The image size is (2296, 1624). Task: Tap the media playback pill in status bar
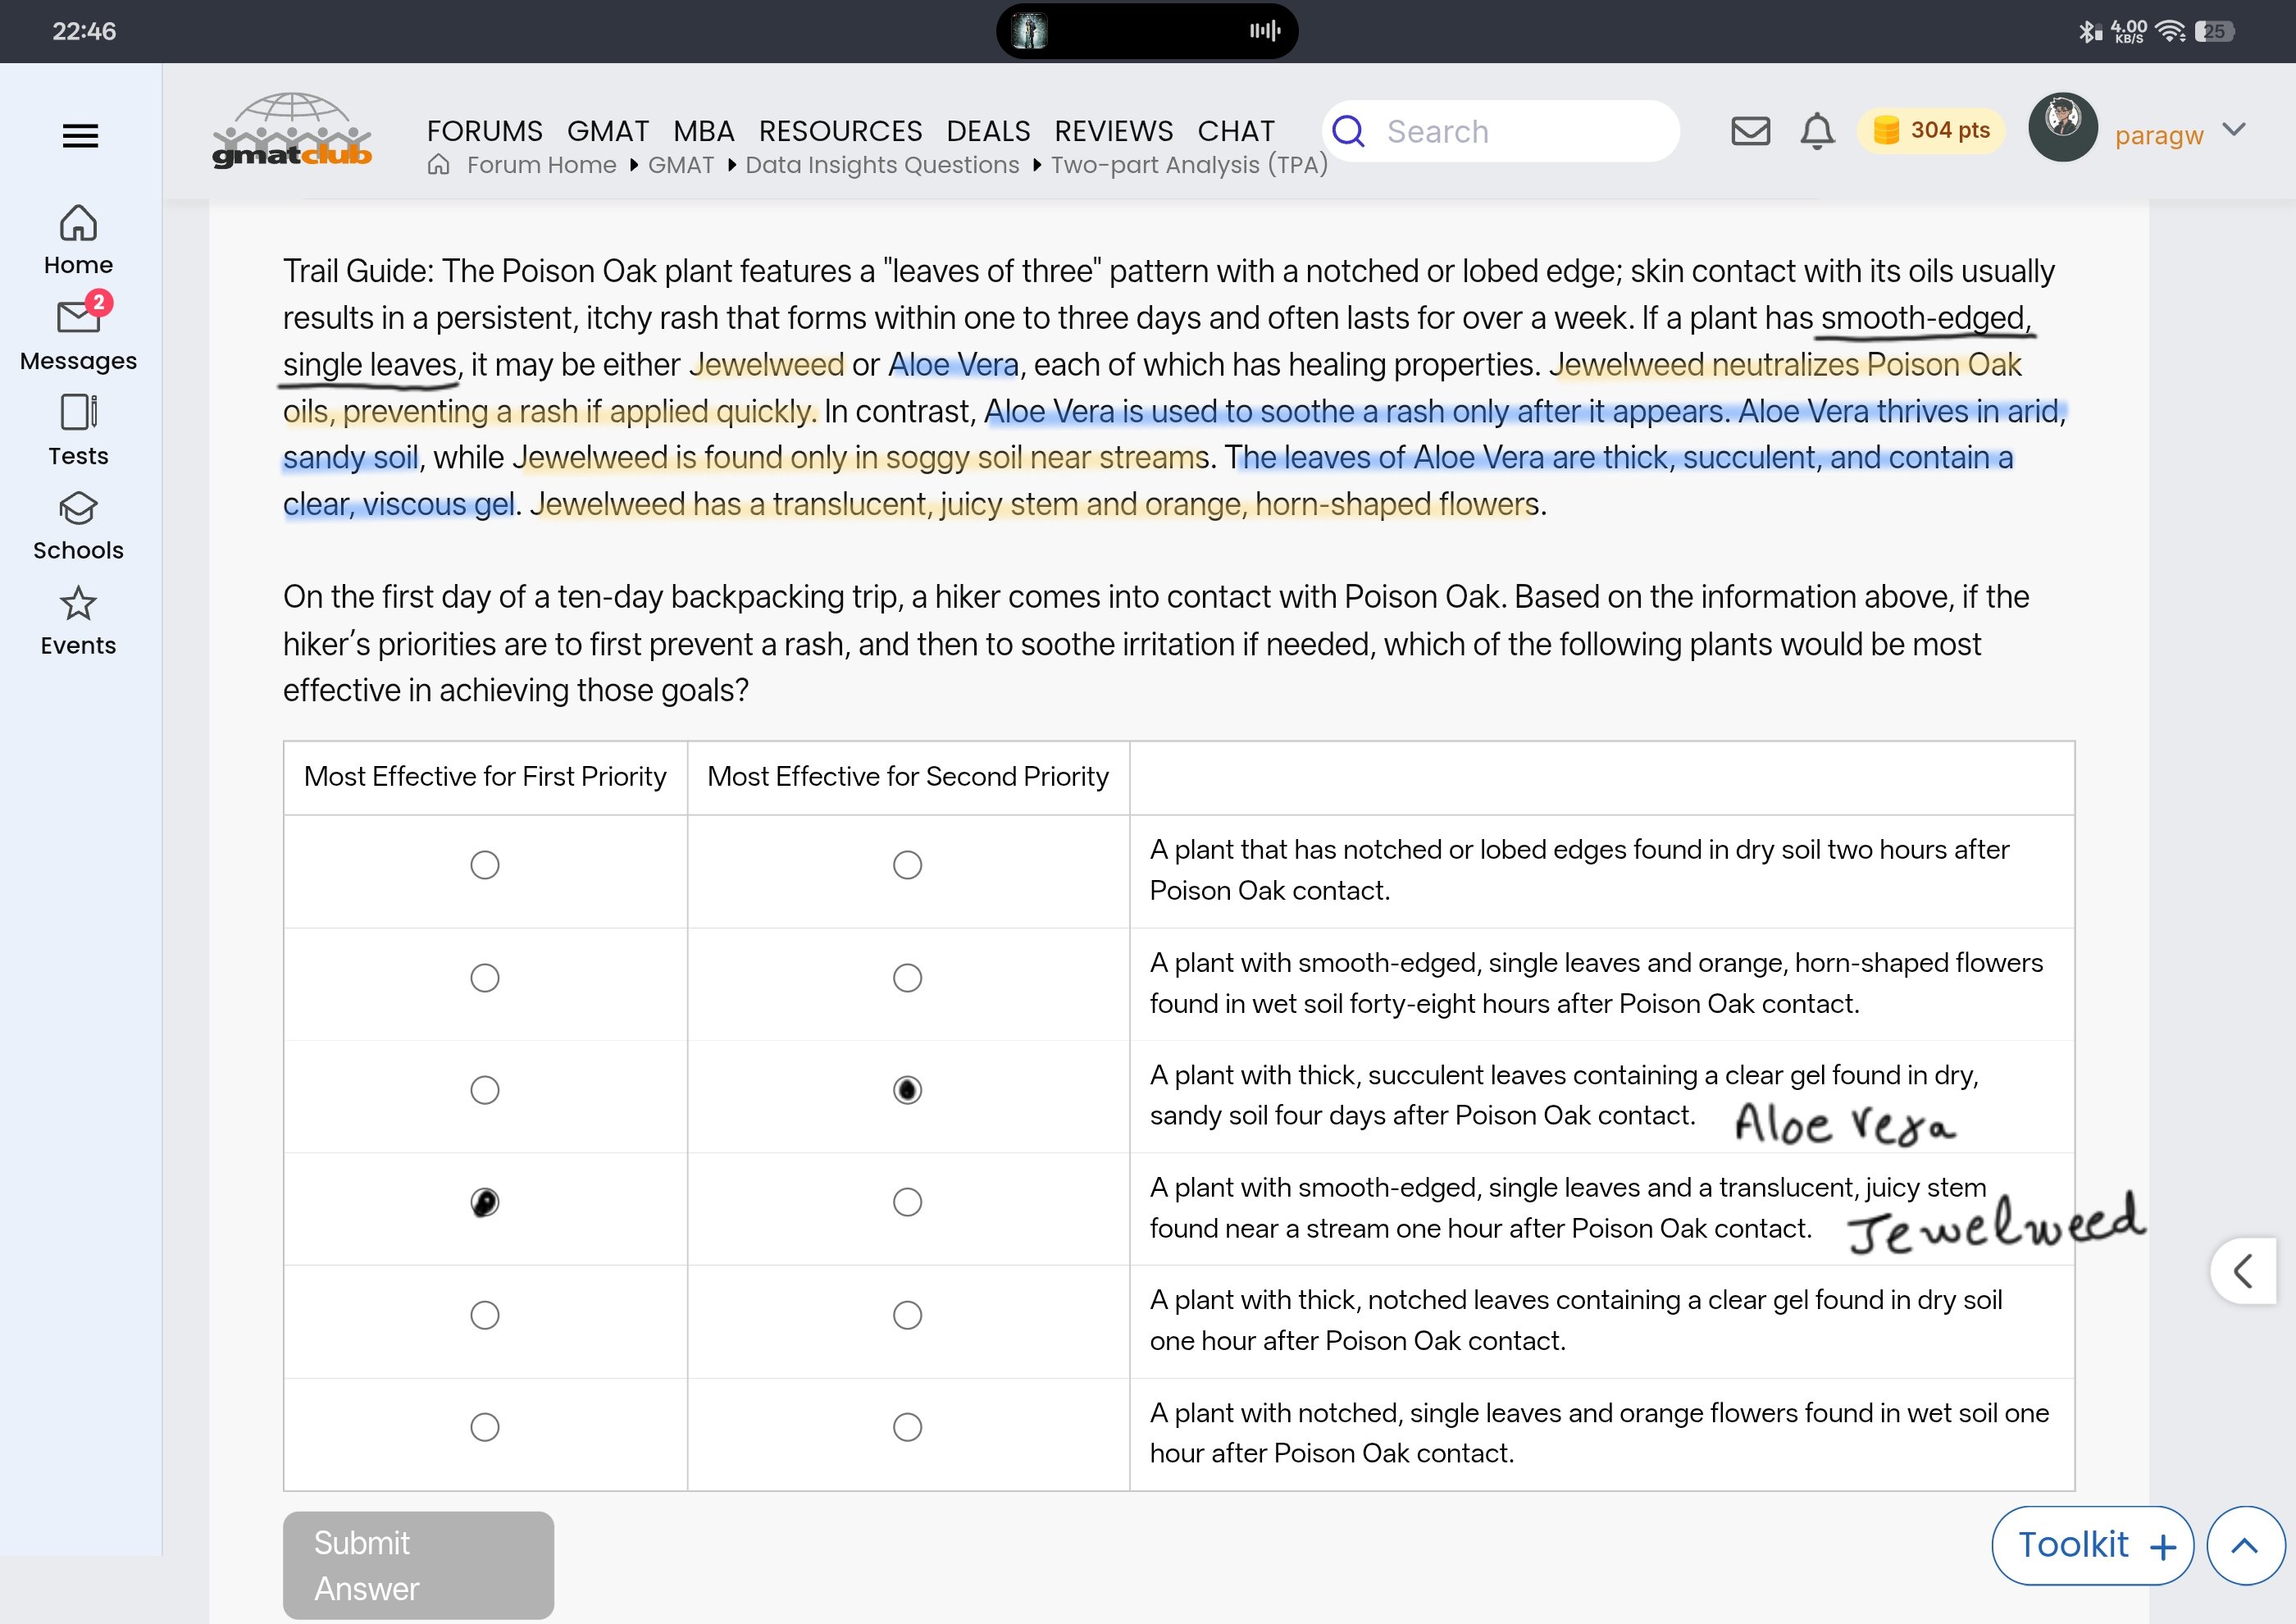1147,31
